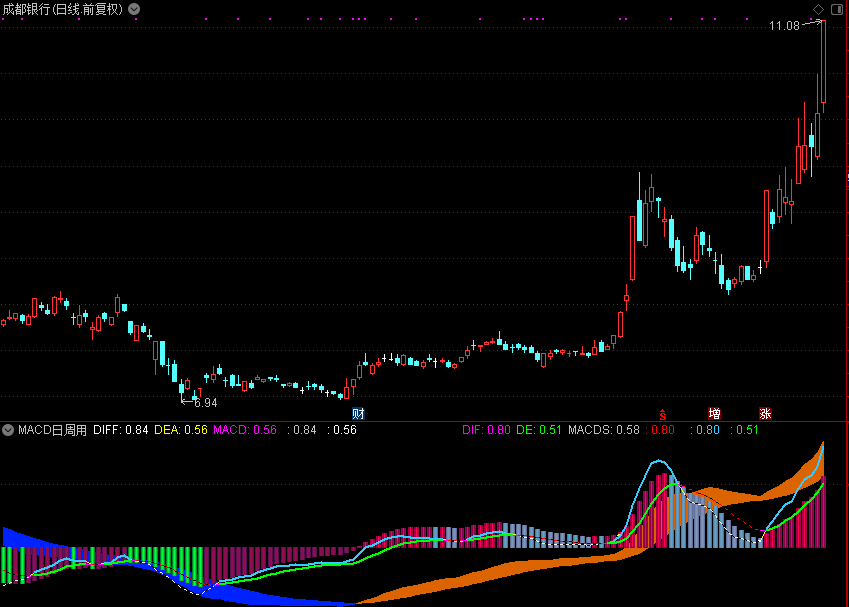Click the diamond icon at chart top-right
Screen dimensions: 849x607
tap(818, 9)
